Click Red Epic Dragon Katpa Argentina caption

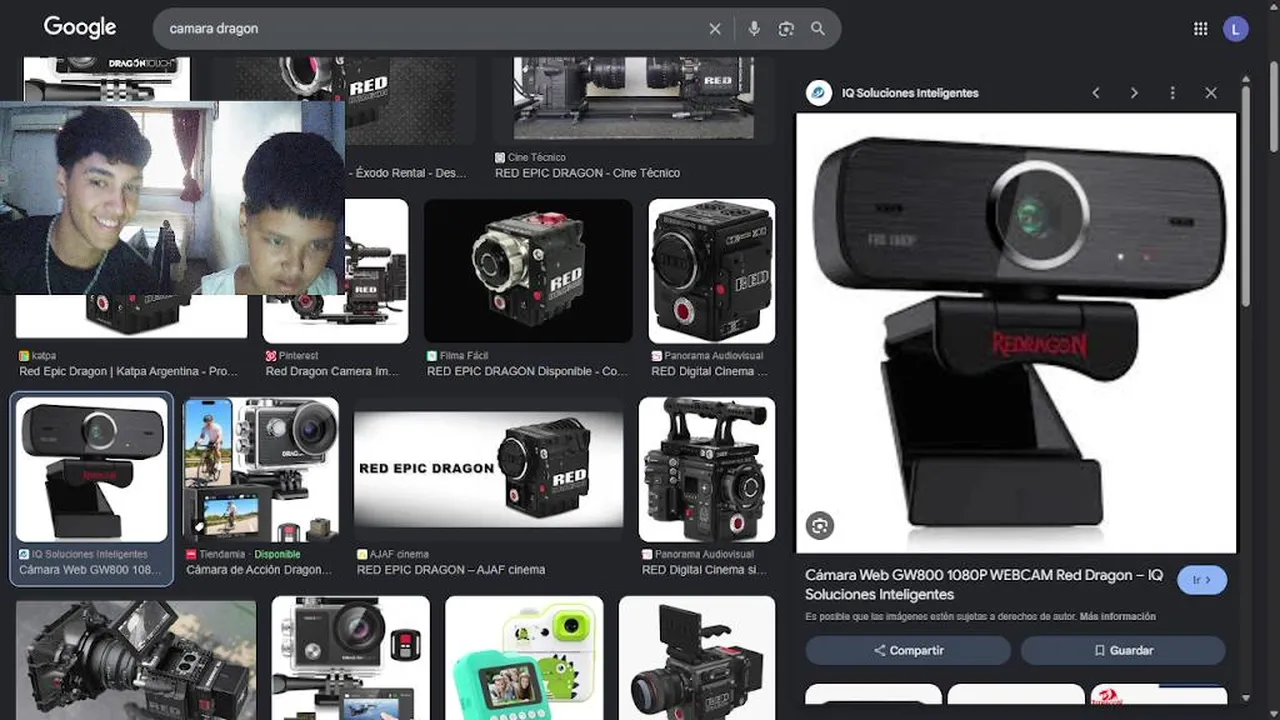(129, 371)
